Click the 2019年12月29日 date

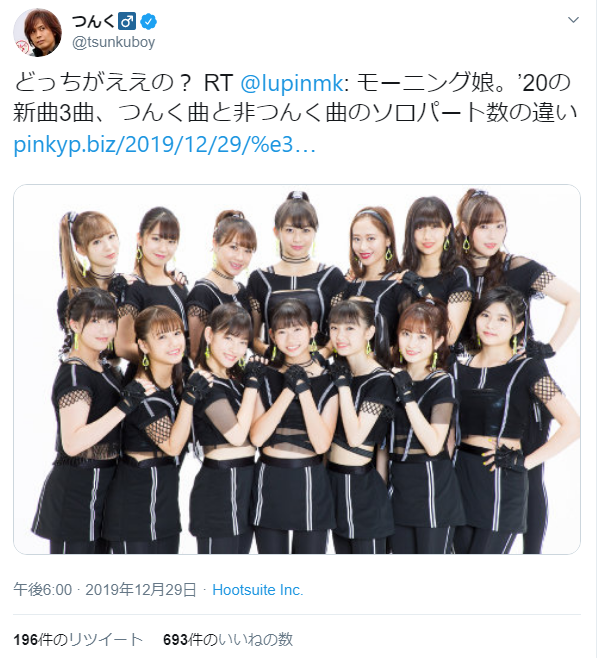(141, 590)
